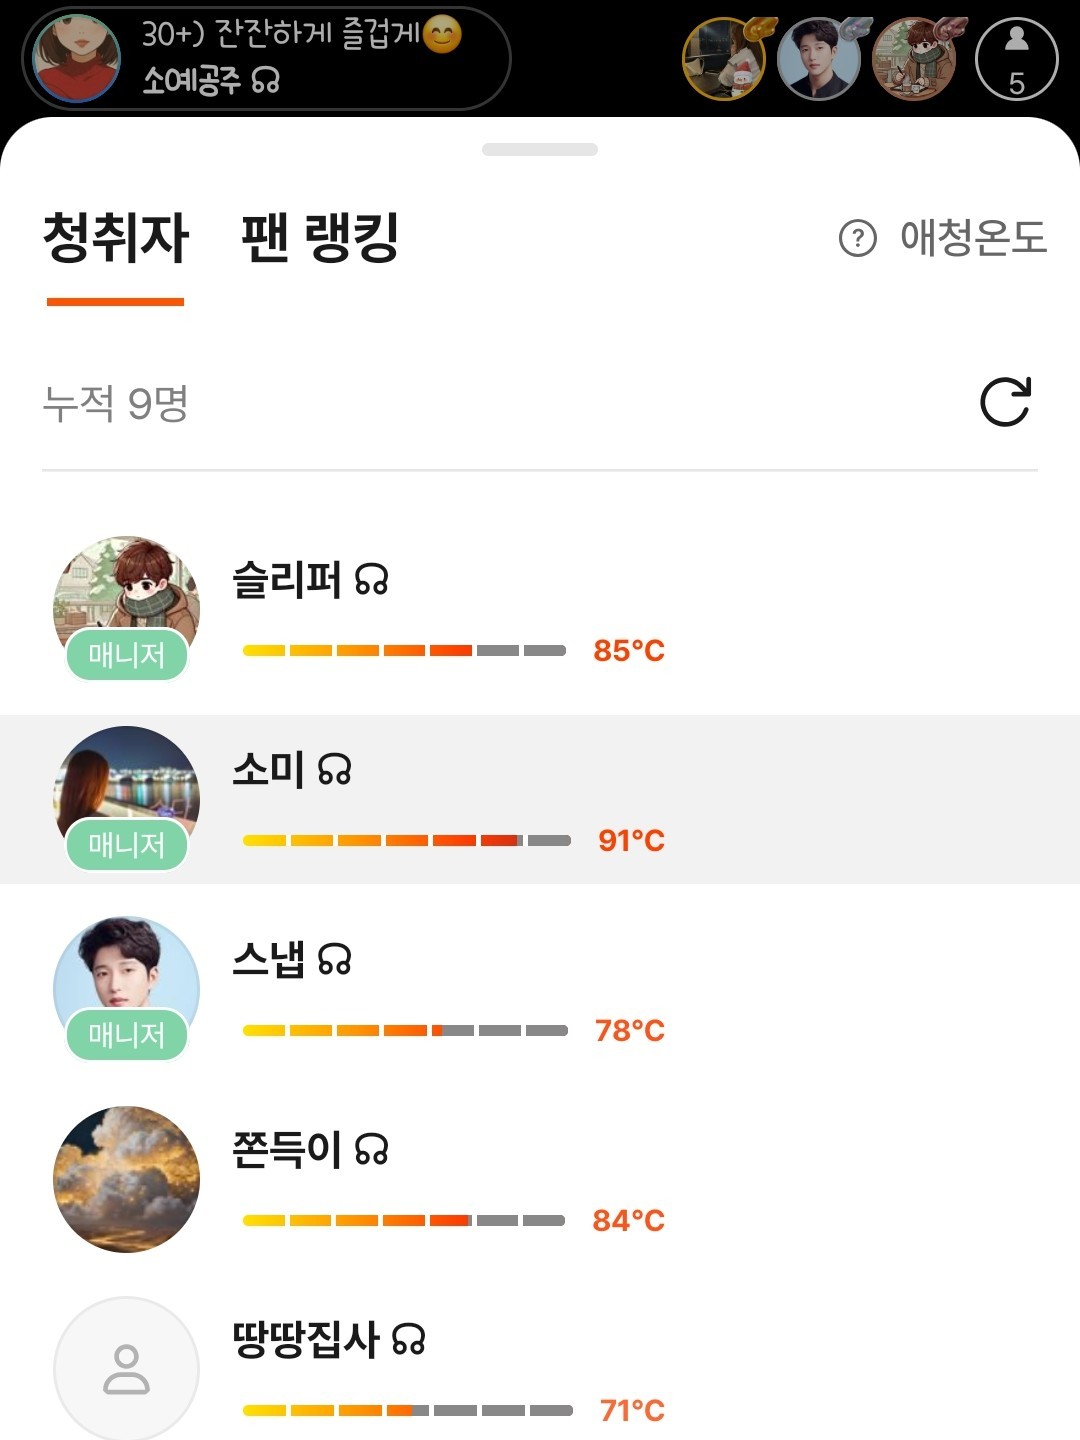Viewport: 1080px width, 1440px height.
Task: Open the listener count icon showing 5
Action: pyautogui.click(x=1016, y=60)
